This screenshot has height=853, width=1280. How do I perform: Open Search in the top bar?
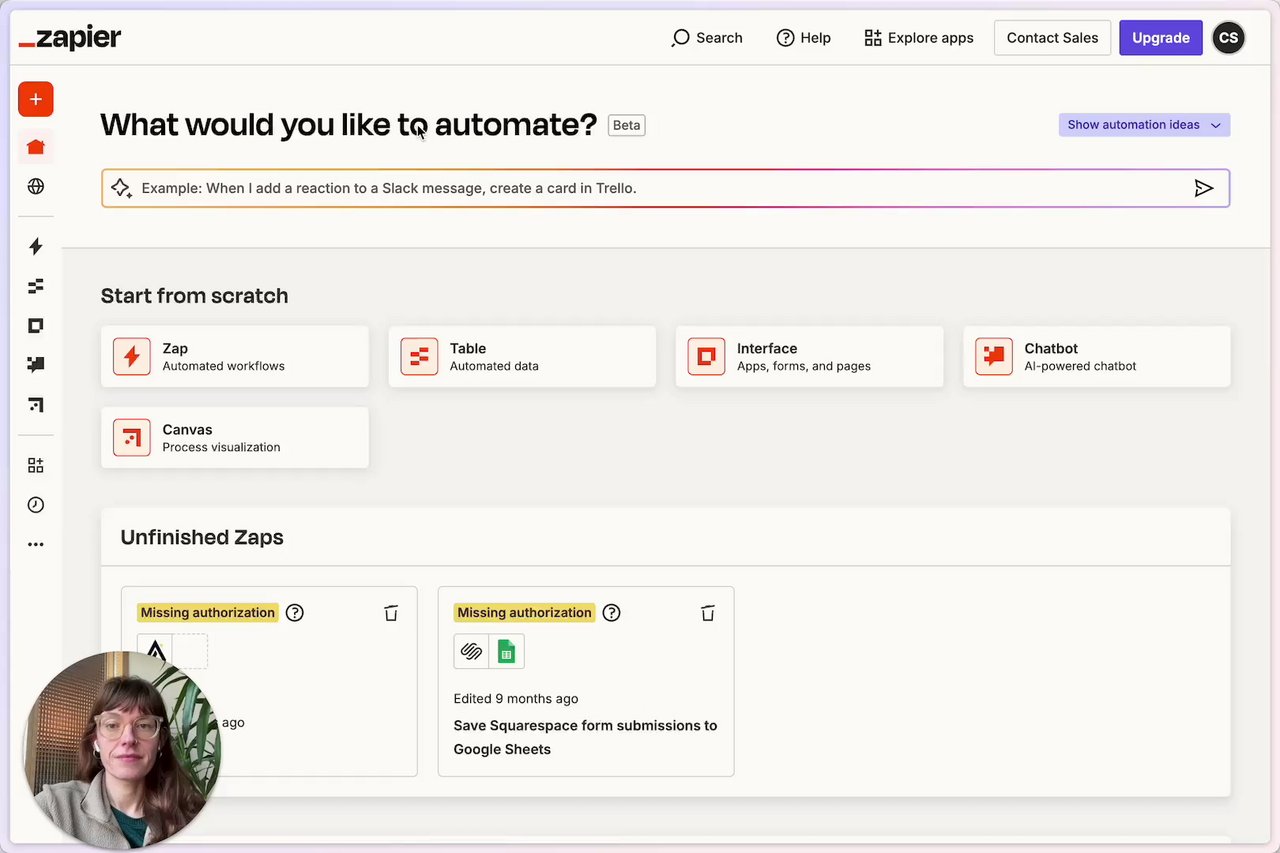click(707, 38)
